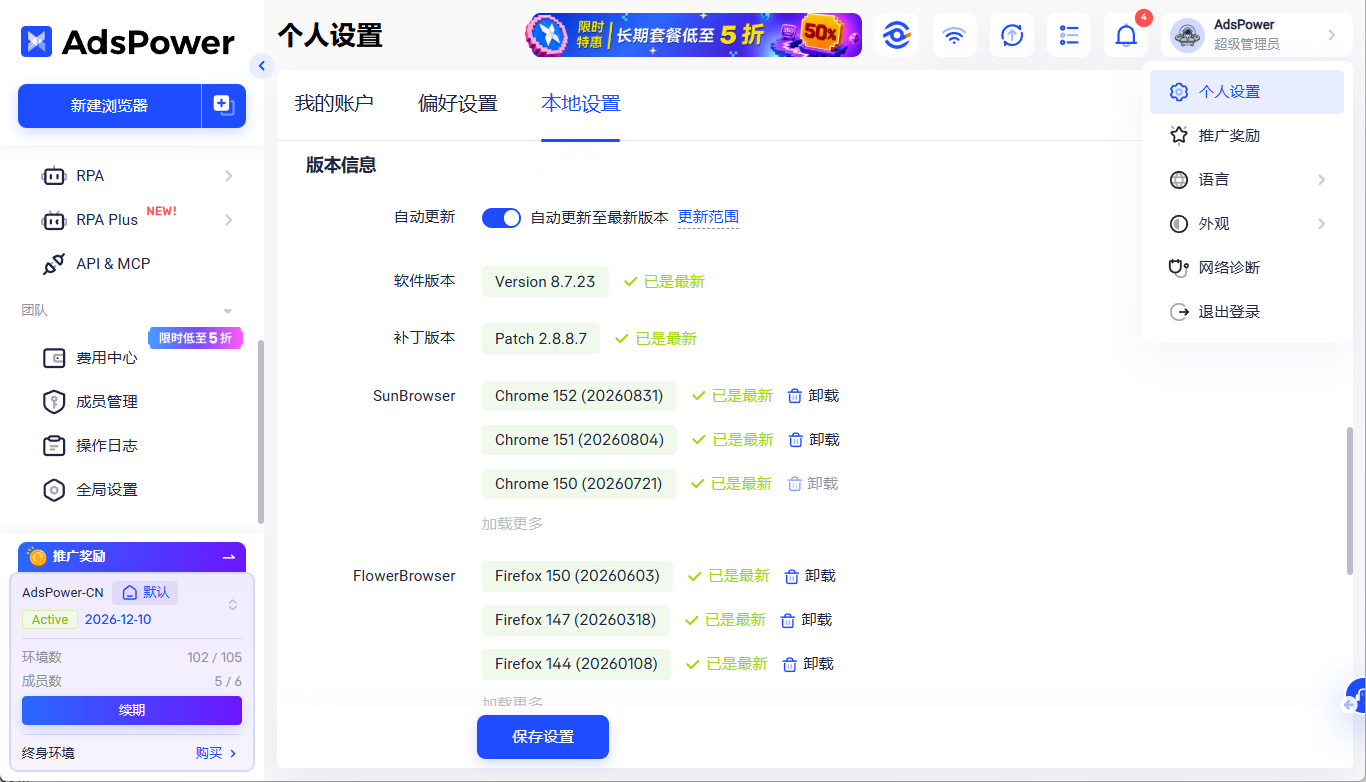Select the 本地设置 tab
The height and width of the screenshot is (782, 1366).
(581, 103)
